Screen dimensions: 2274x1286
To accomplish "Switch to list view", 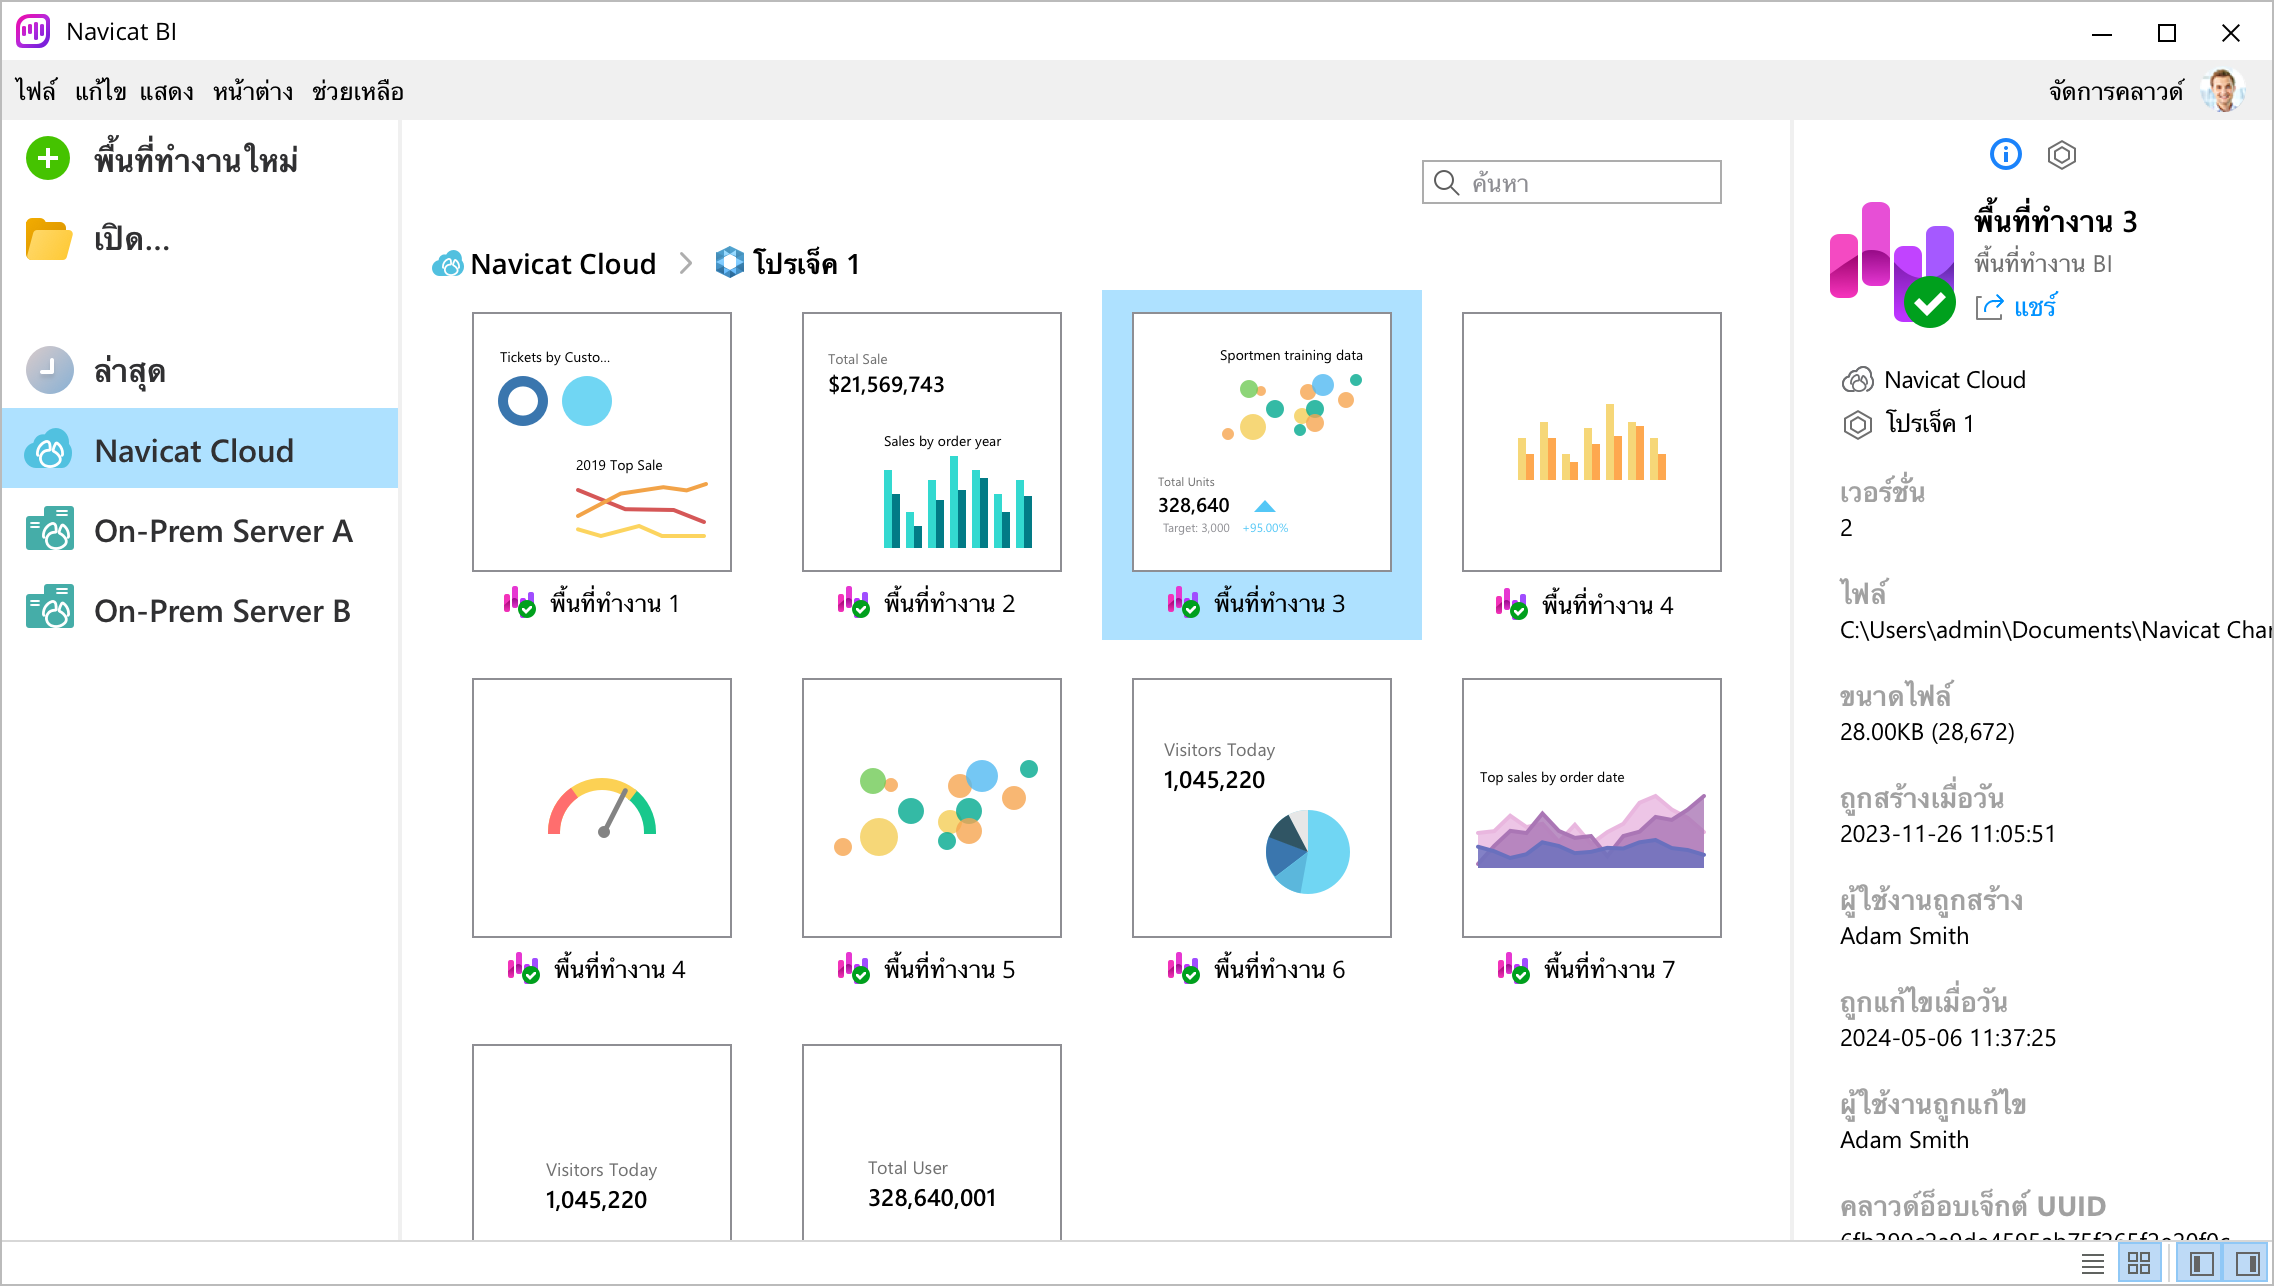I will click(x=2092, y=1263).
